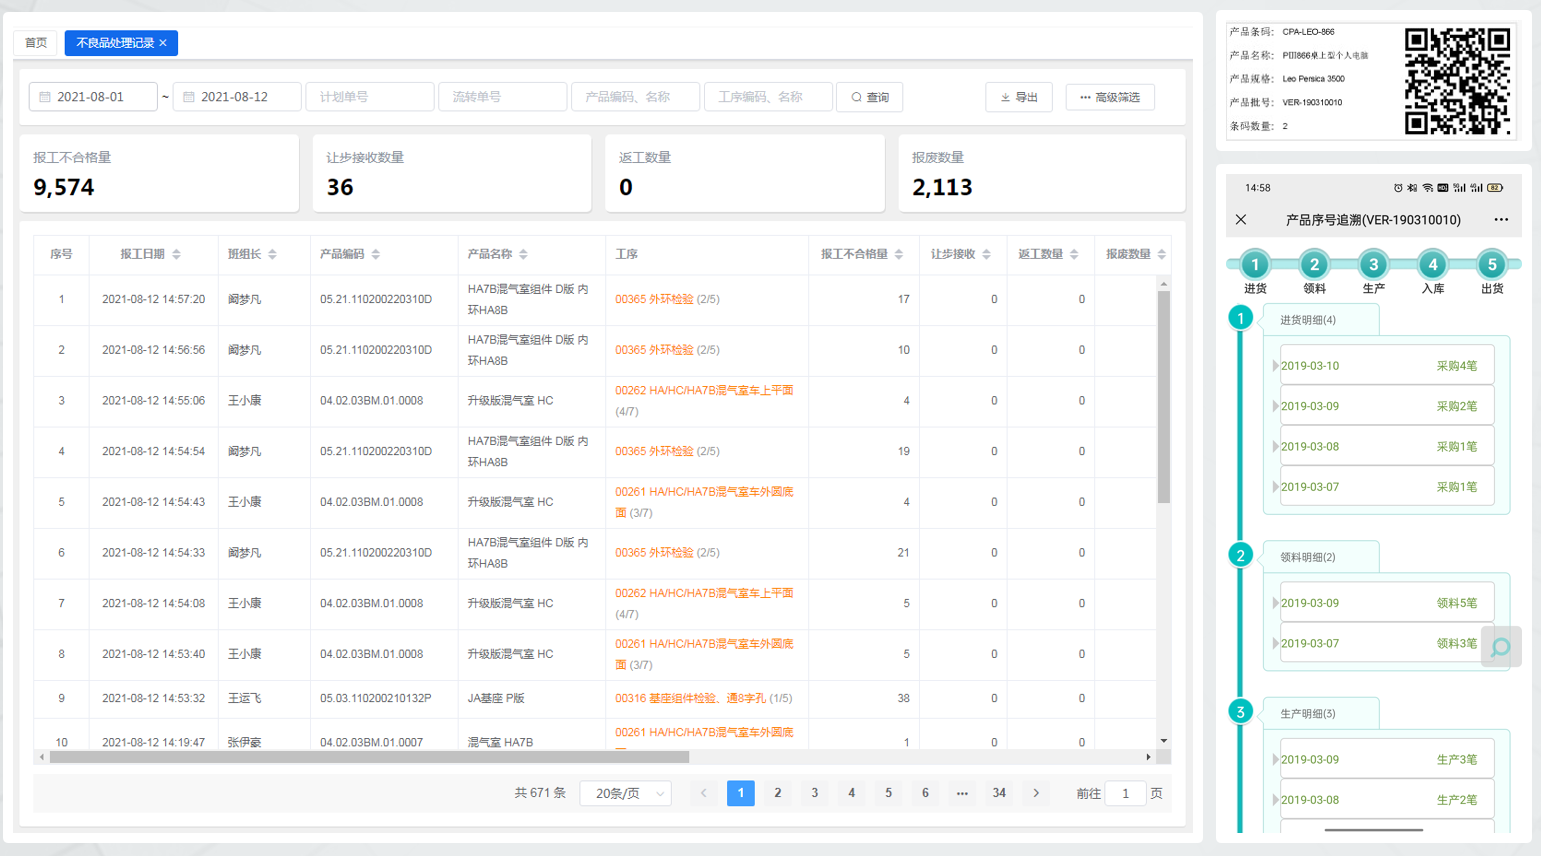Tap the floating search icon in mobile panel
The image size is (1541, 856).
(x=1500, y=648)
